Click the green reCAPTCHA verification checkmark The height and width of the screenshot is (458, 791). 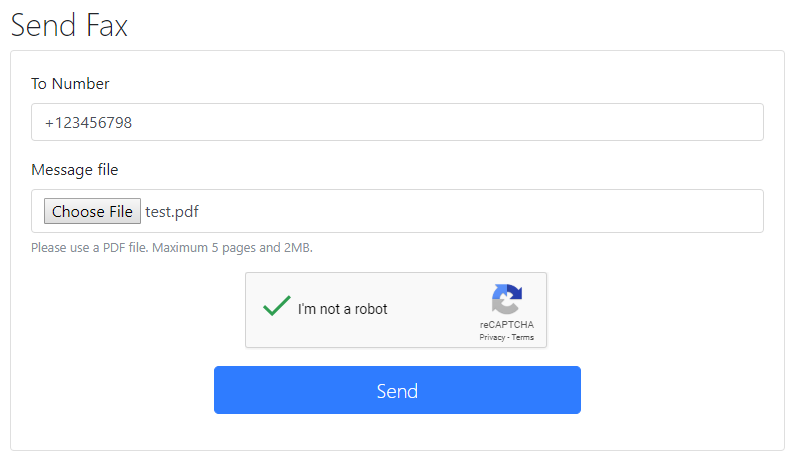point(276,306)
